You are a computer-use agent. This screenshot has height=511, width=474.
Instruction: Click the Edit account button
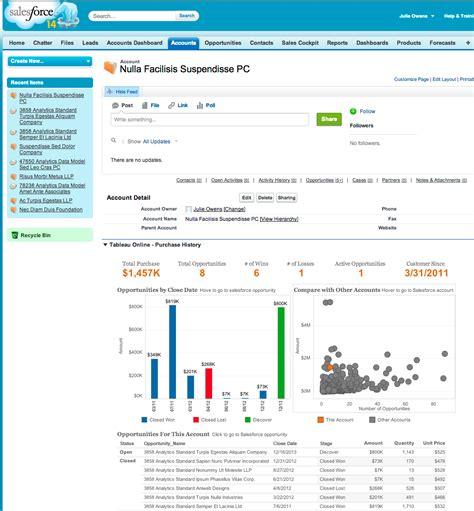click(x=246, y=198)
